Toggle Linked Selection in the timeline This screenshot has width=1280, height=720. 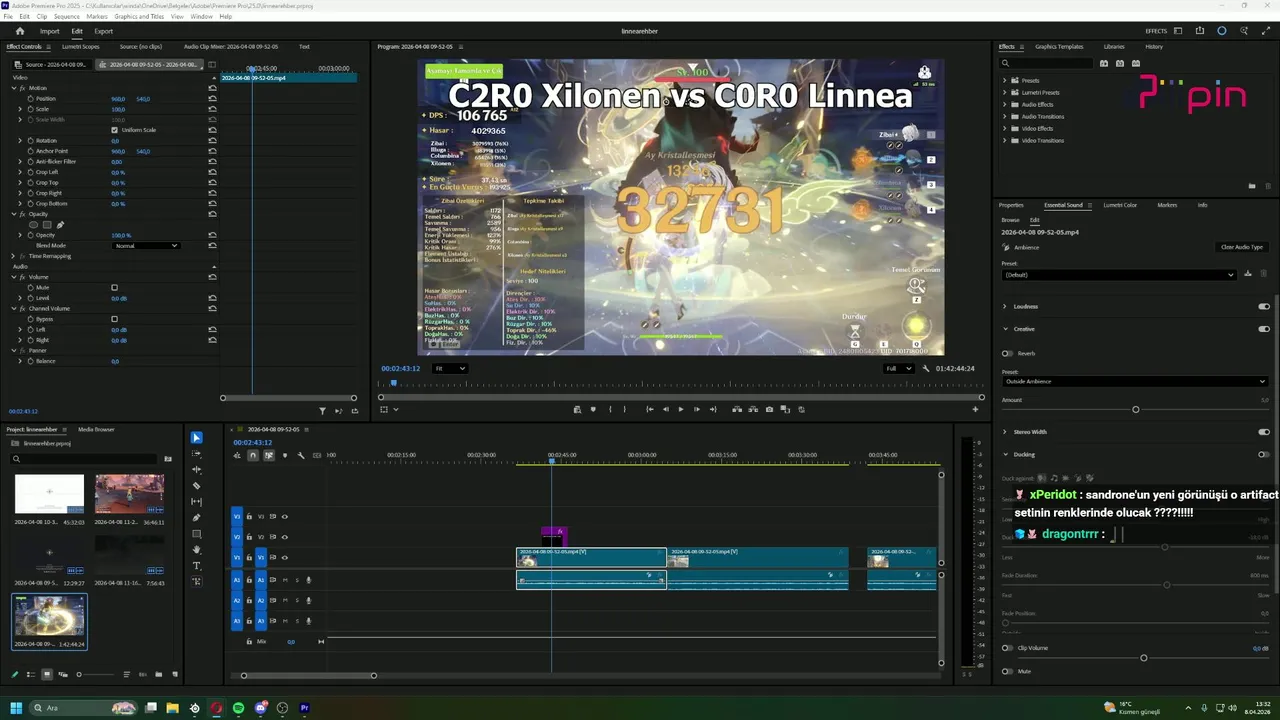pyautogui.click(x=269, y=456)
